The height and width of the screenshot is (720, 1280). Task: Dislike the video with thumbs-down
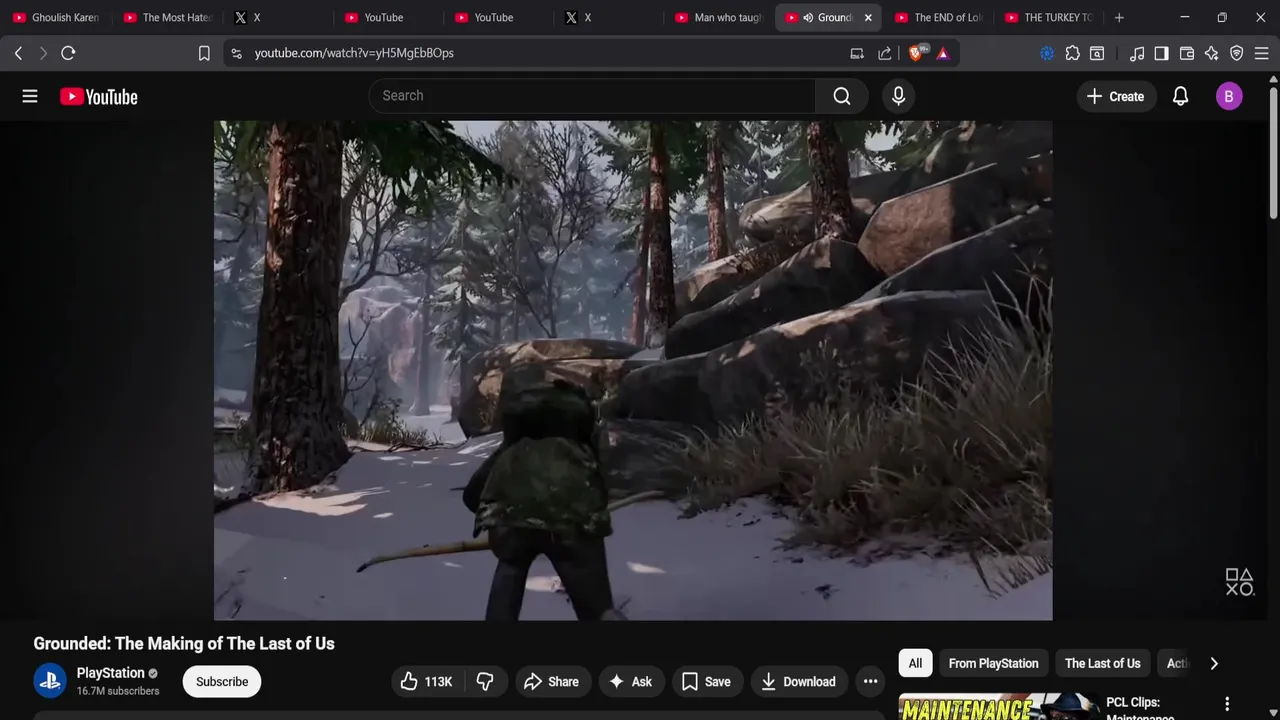point(485,682)
